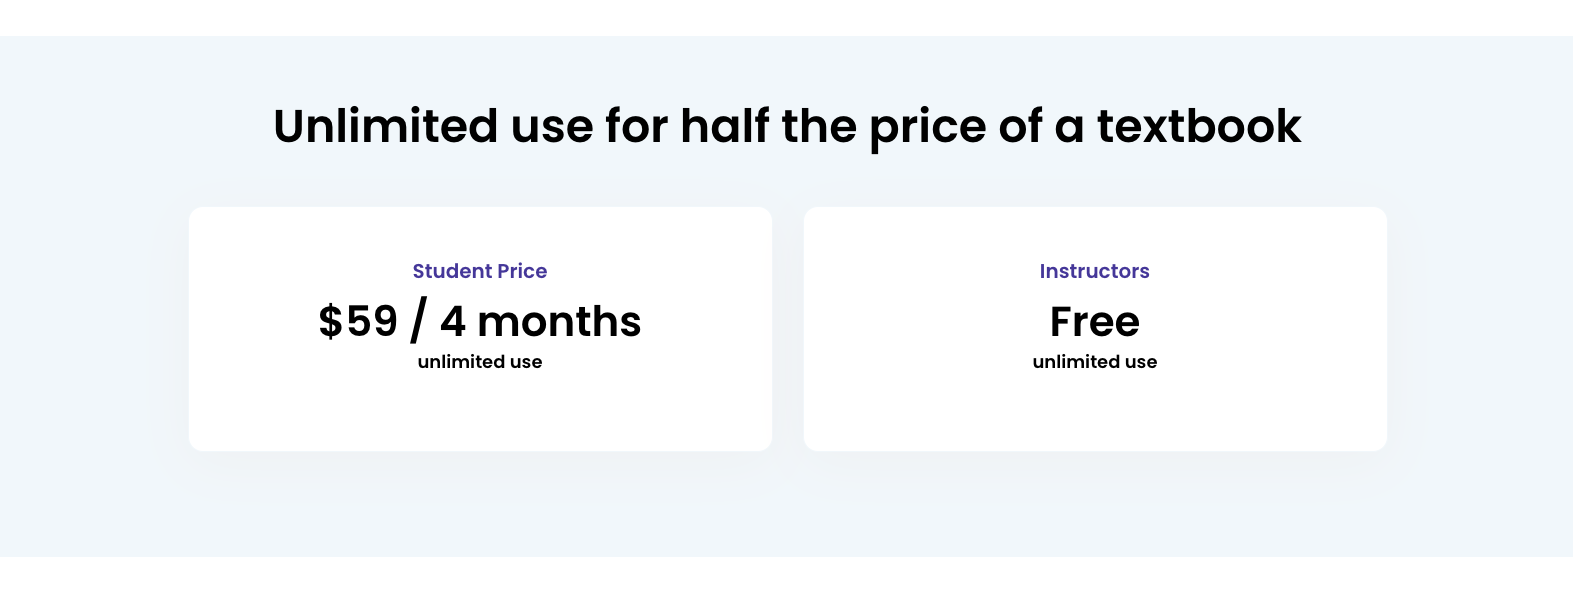Click the Free price text
1573x597 pixels.
(x=1095, y=322)
